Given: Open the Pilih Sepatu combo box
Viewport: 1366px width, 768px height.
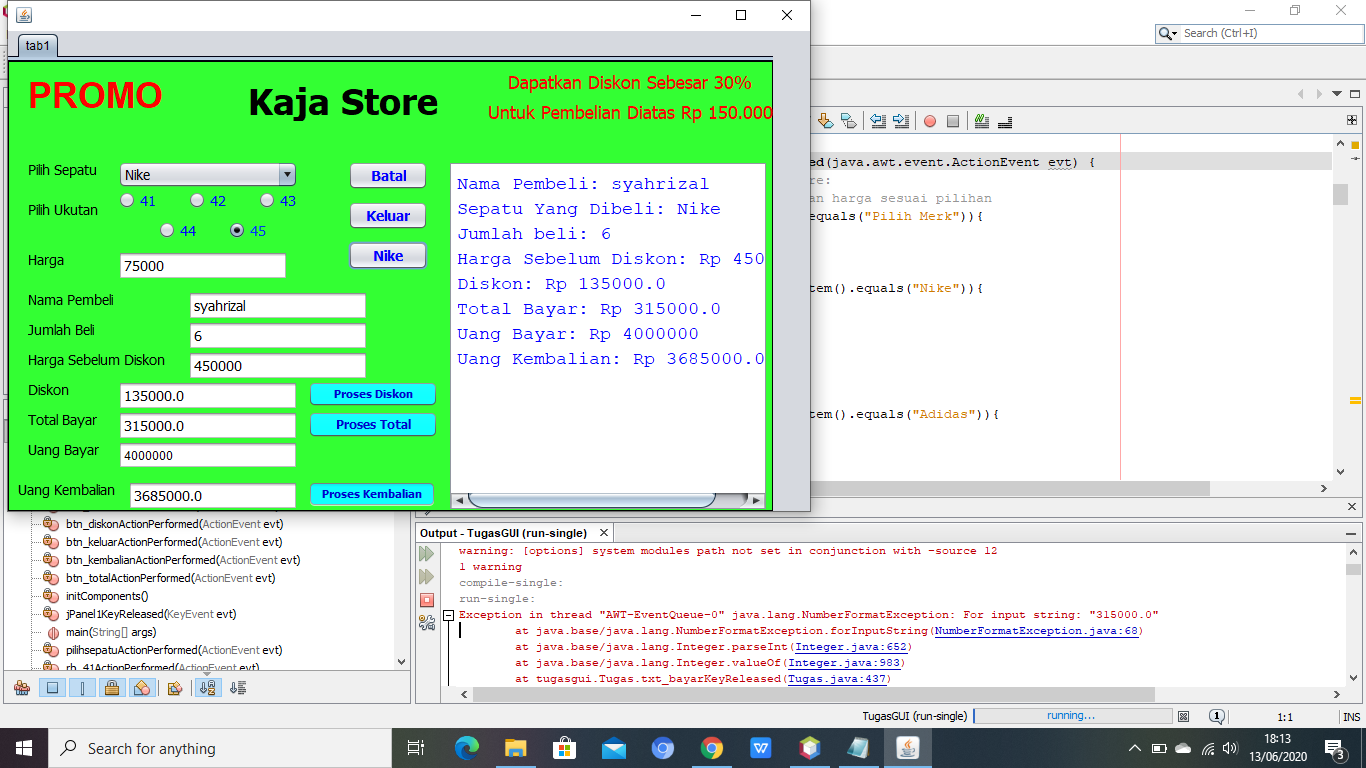Looking at the screenshot, I should [x=208, y=175].
